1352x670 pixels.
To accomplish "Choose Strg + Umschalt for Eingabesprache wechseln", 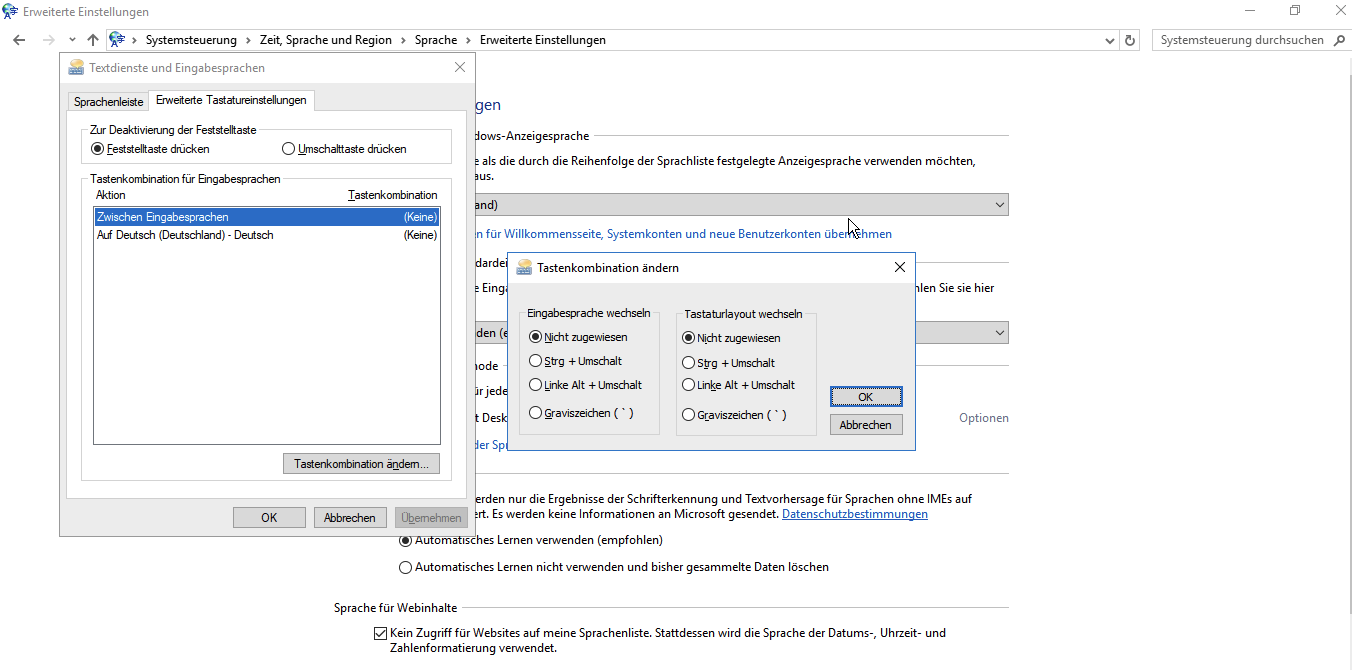I will 576,361.
